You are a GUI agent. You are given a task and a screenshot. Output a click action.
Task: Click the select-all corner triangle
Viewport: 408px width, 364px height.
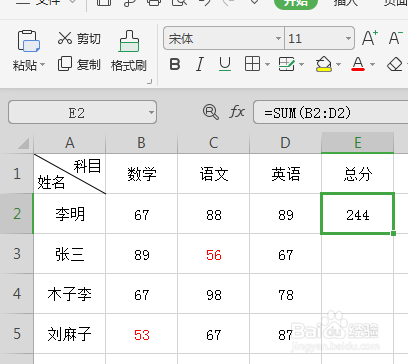pyautogui.click(x=23, y=143)
